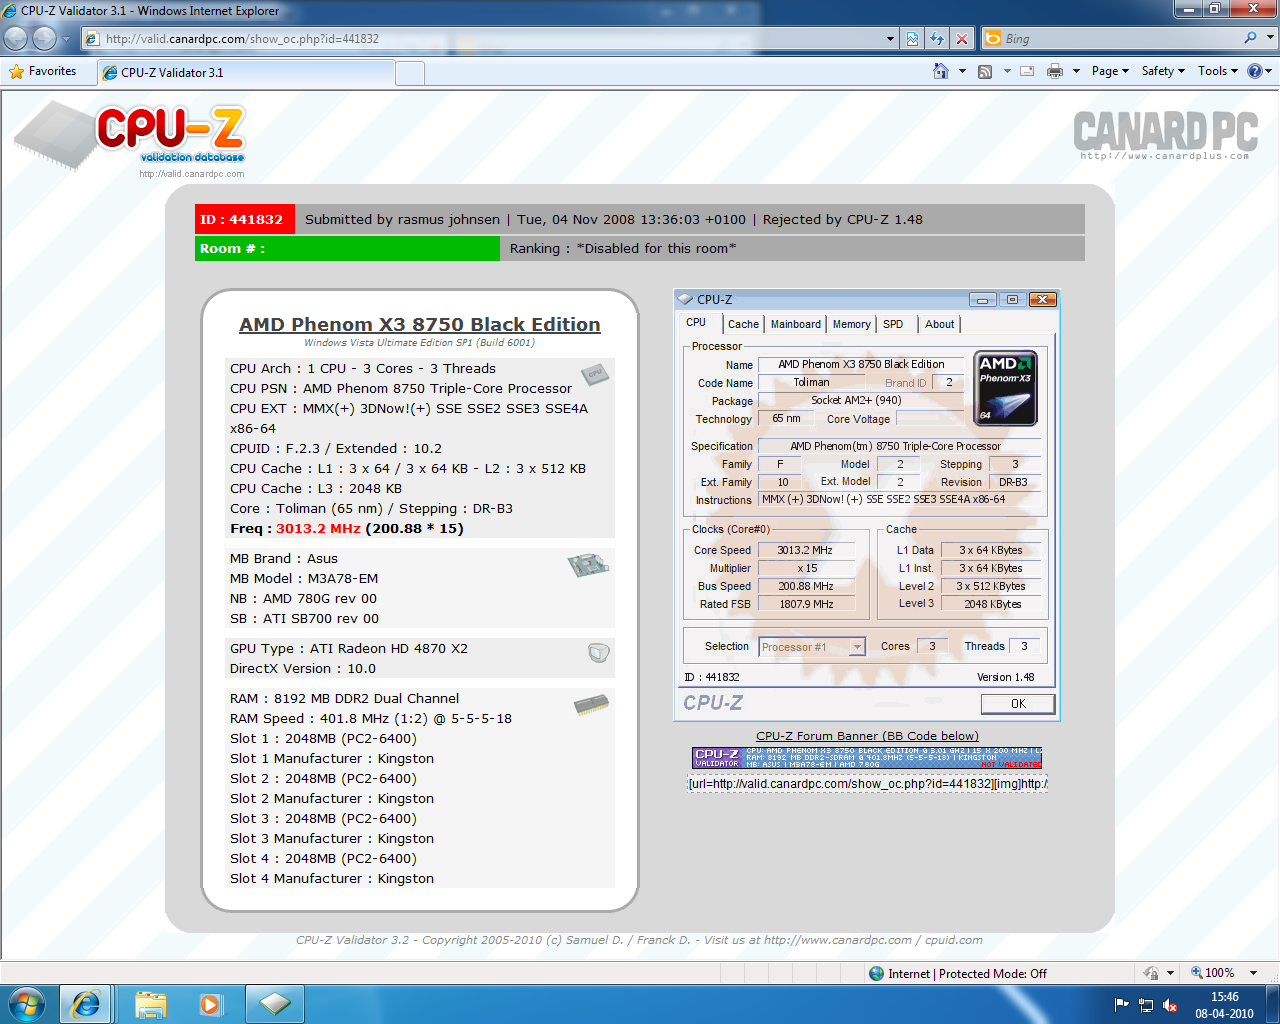Click the BB code URL text field

point(867,783)
